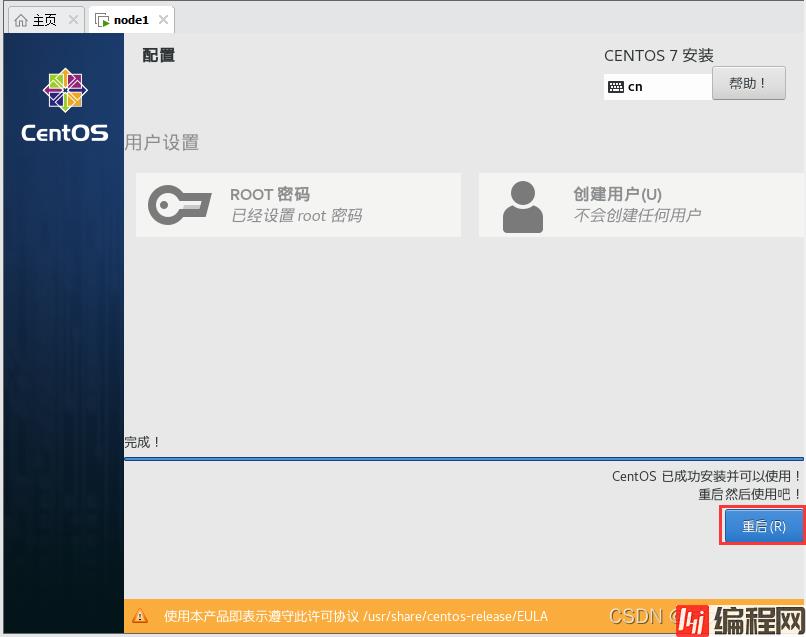The height and width of the screenshot is (637, 806).
Task: Click the user silhouette icon
Action: tap(522, 206)
